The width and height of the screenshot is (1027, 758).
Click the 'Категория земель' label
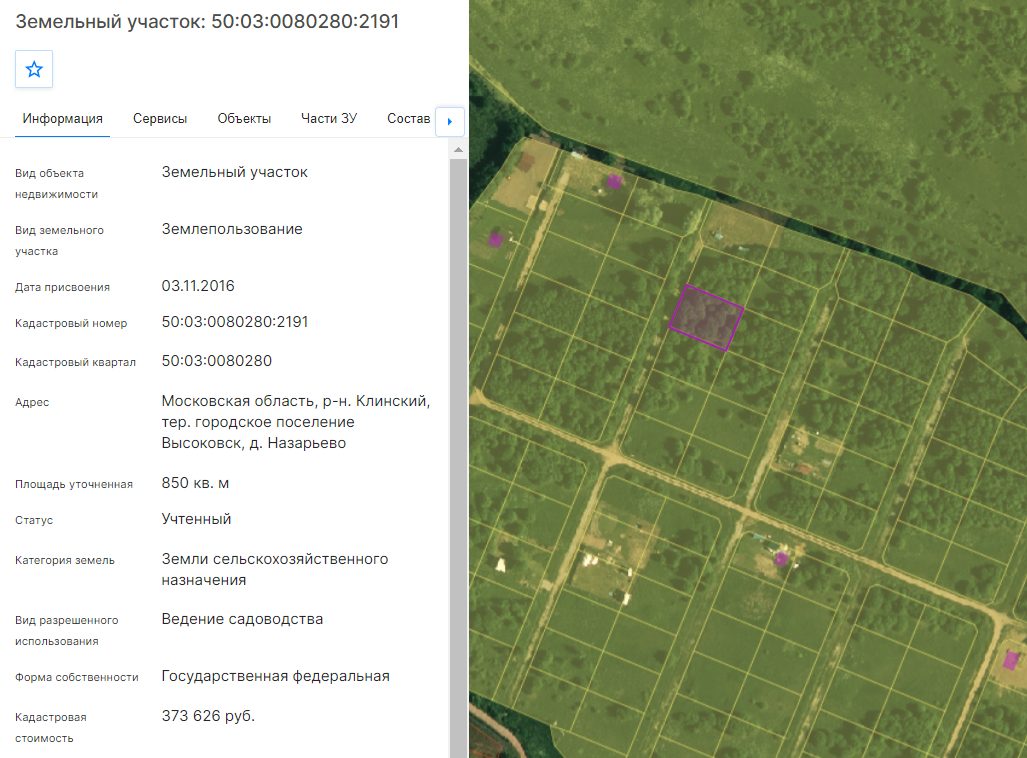click(65, 560)
